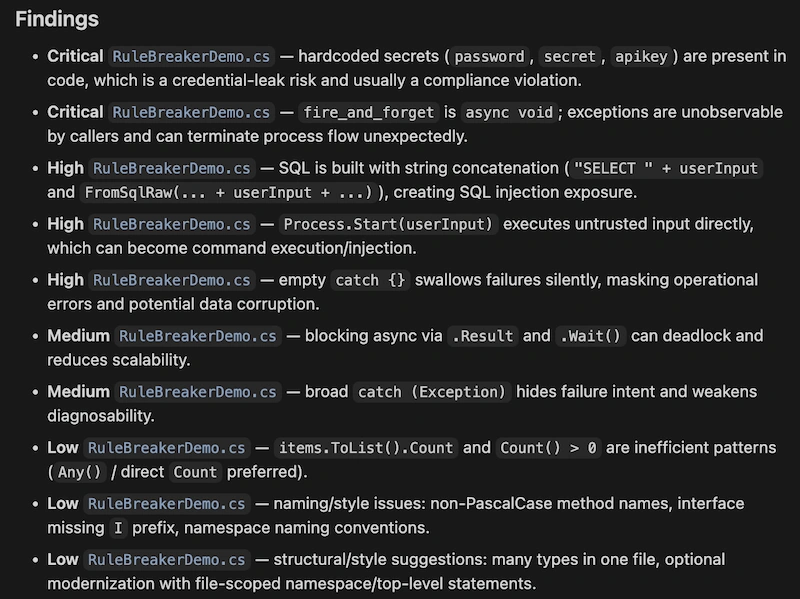The height and width of the screenshot is (599, 800).
Task: Click 'Medium' label of blocking async finding
Action: click(79, 336)
